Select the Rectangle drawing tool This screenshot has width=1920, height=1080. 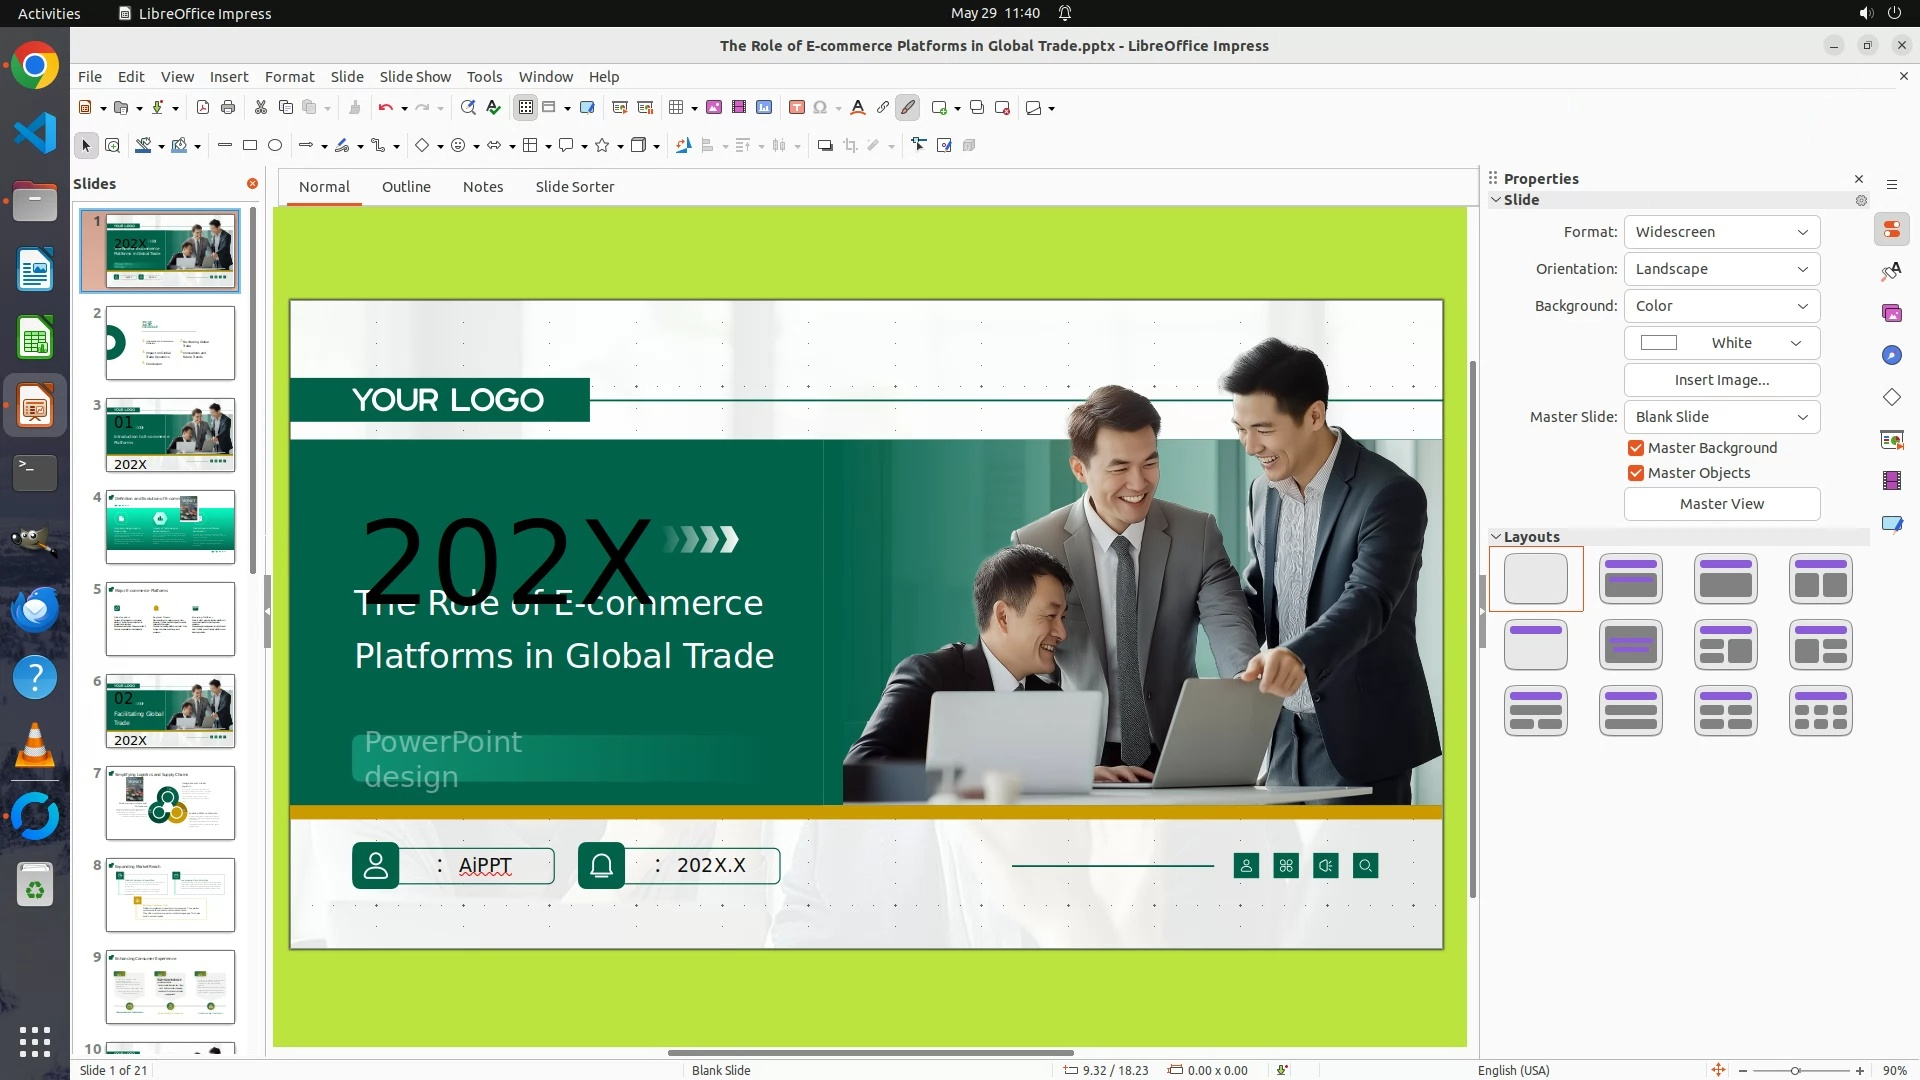(250, 146)
